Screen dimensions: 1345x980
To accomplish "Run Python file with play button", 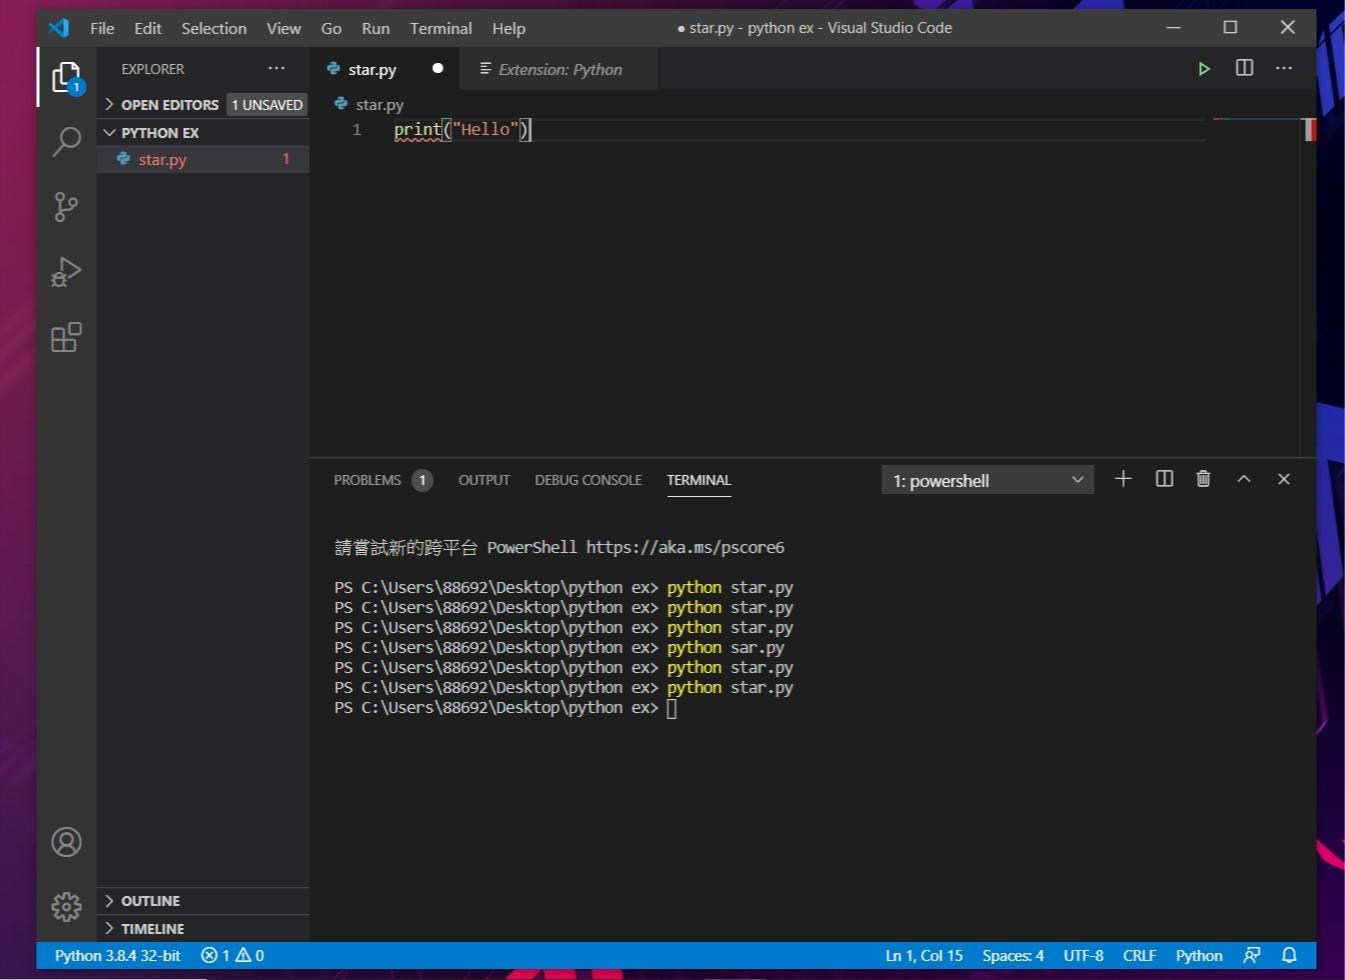I will pyautogui.click(x=1204, y=68).
